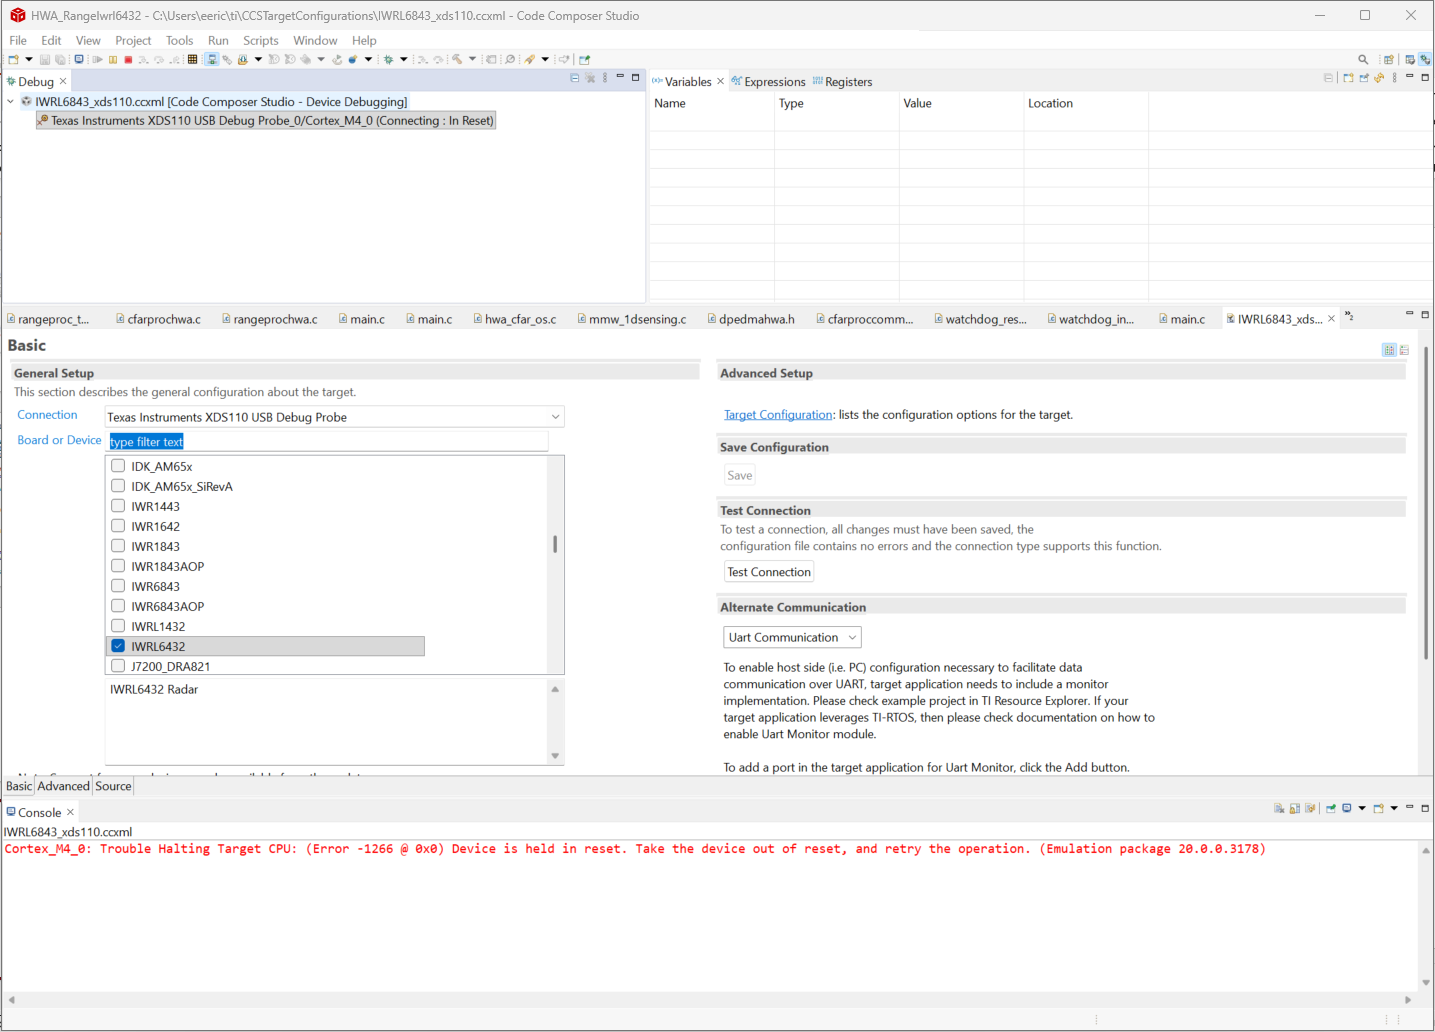Check the IWR6843 device checkbox
This screenshot has height=1032, width=1435.
tap(118, 586)
